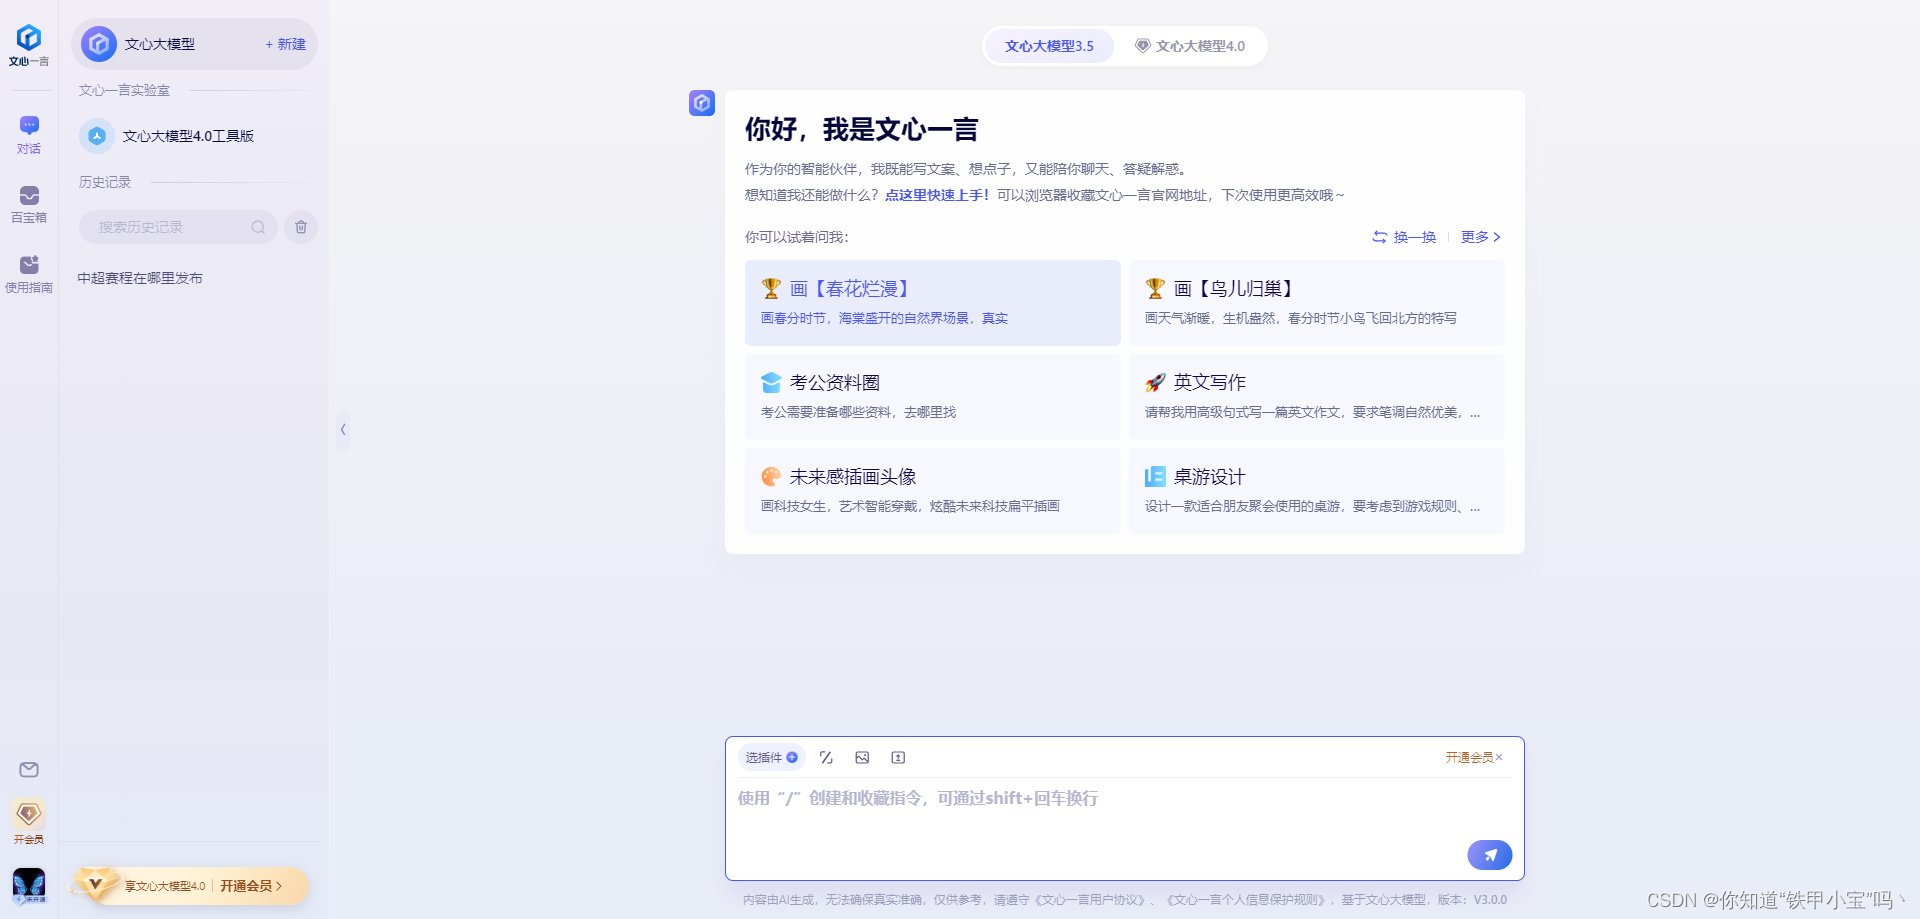Click the 享文心大模型4.0 promo text

point(165,886)
